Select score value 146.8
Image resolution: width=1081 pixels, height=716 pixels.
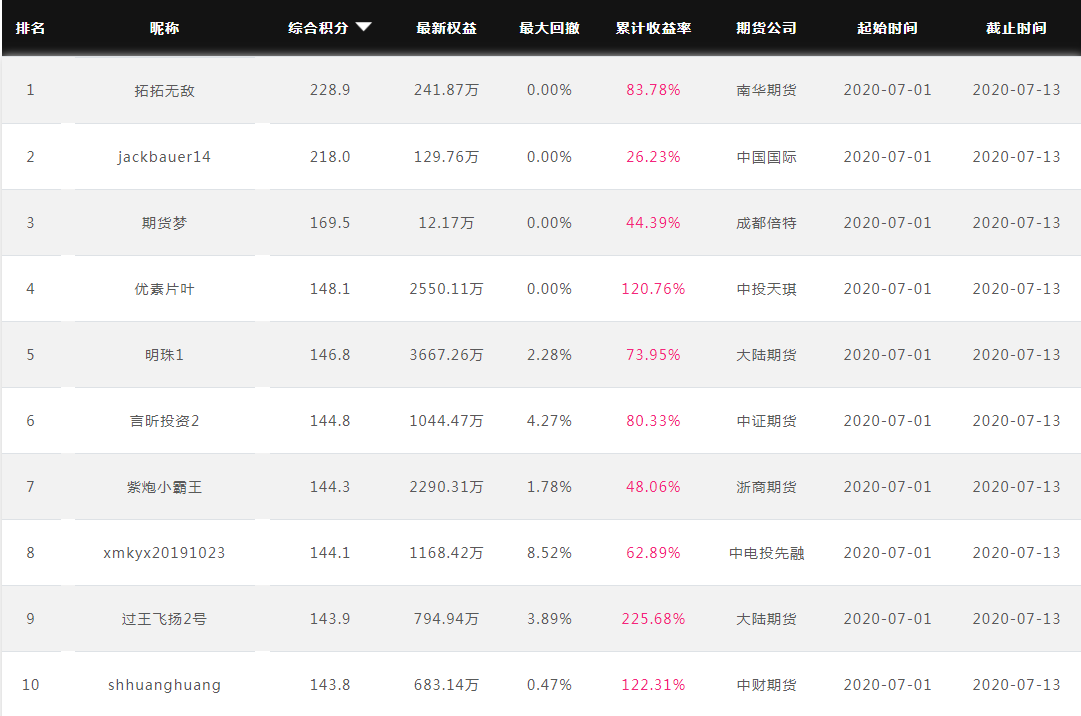click(330, 355)
